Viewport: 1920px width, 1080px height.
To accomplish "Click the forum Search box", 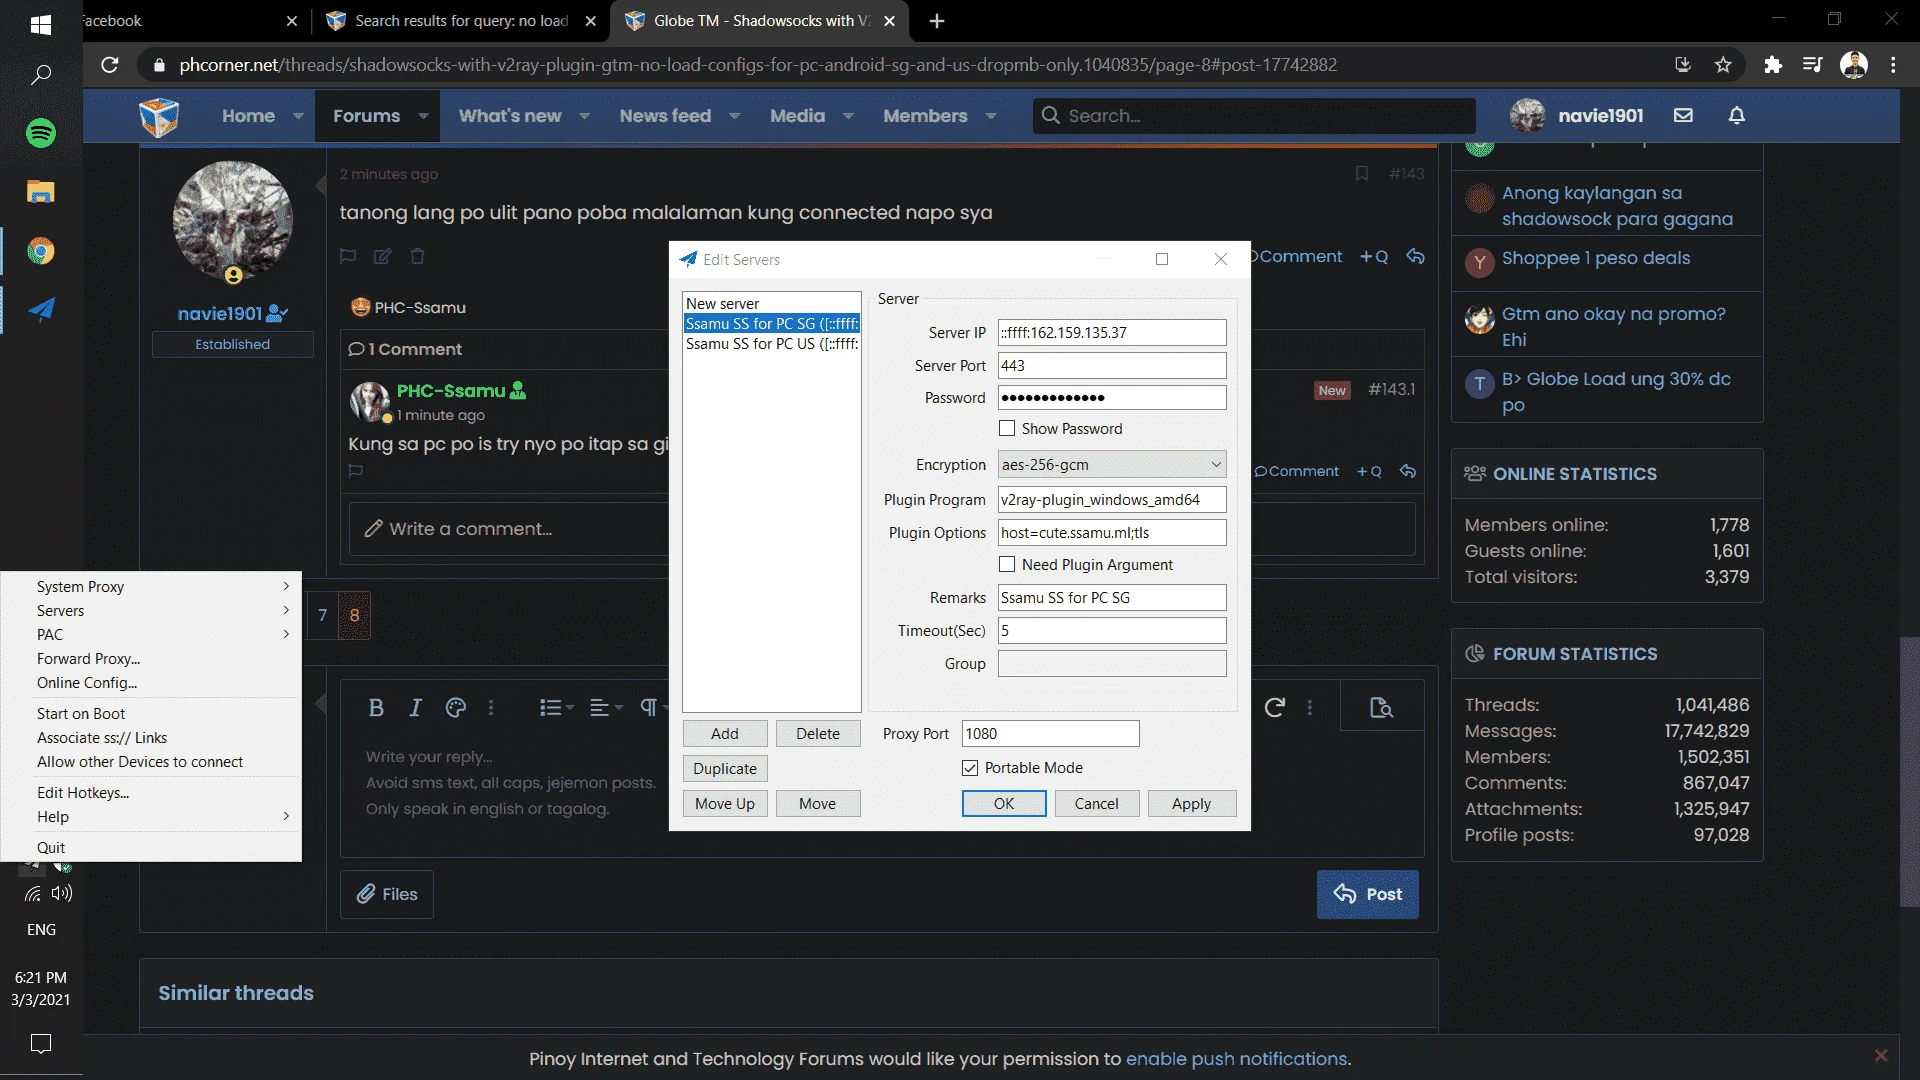I will click(1254, 116).
